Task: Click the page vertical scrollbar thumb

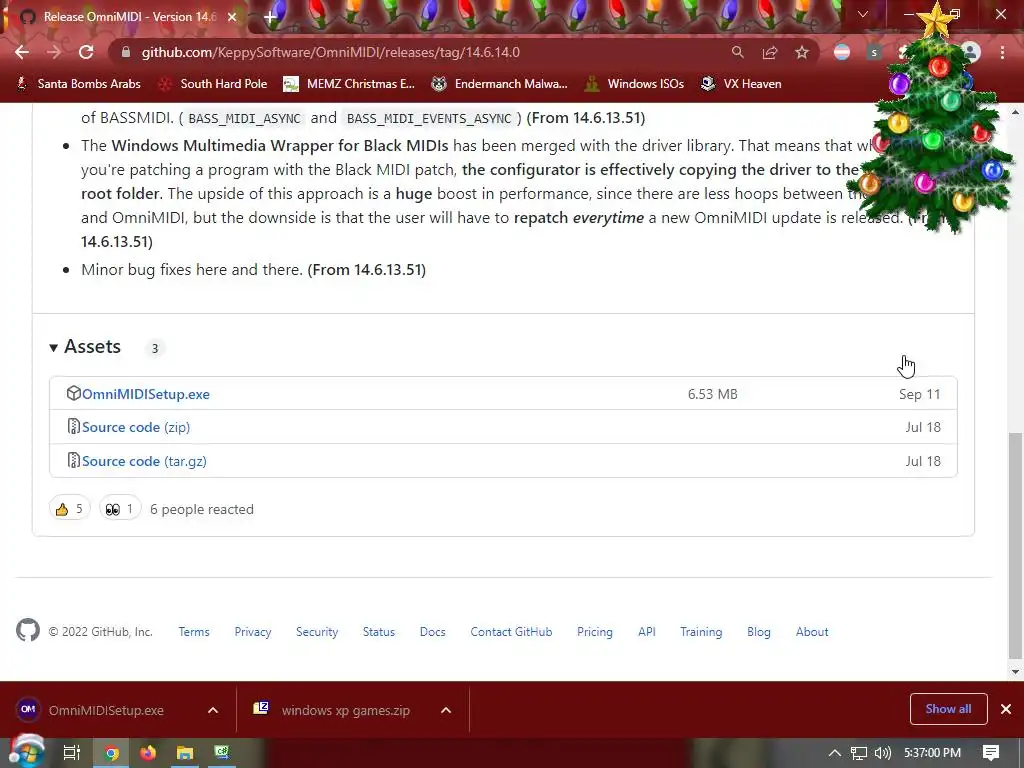Action: click(1014, 545)
